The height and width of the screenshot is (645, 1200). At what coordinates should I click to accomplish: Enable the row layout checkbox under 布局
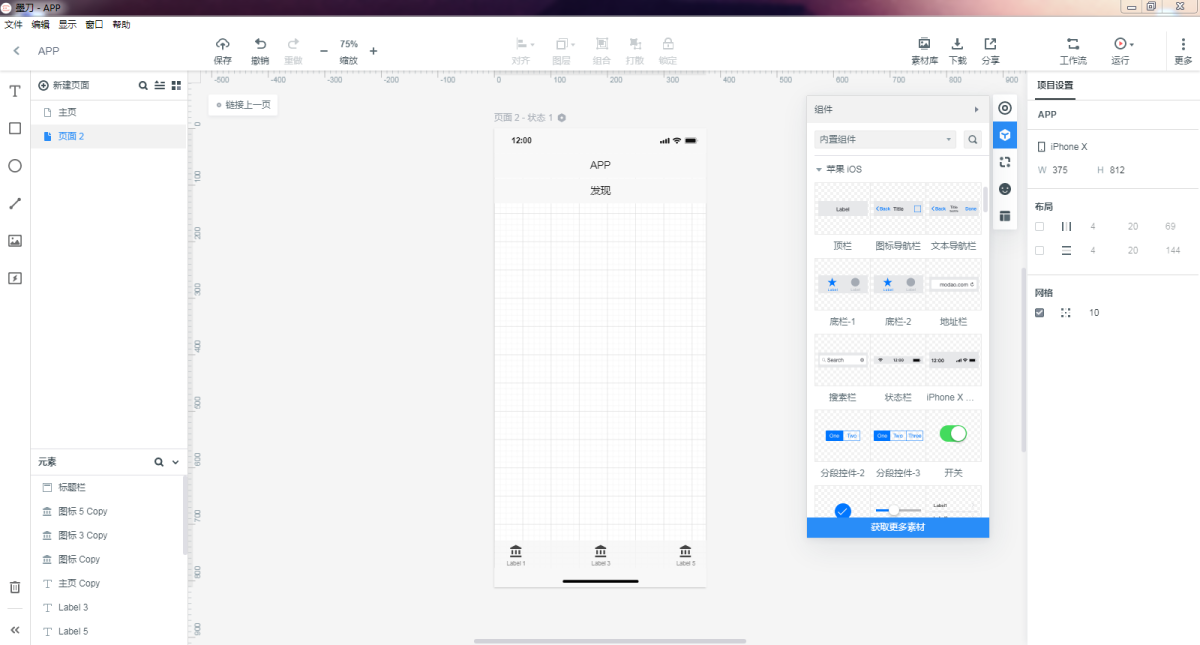tap(1040, 250)
